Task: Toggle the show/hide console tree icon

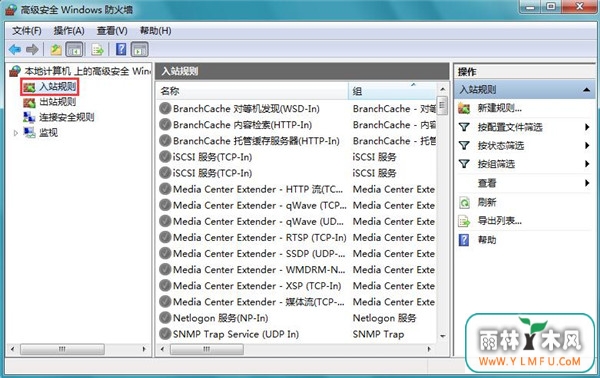Action: pos(74,49)
